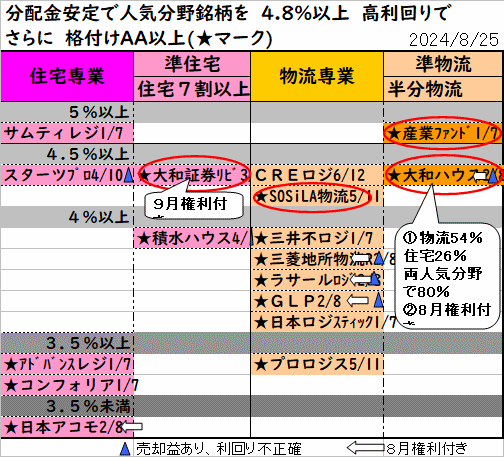Click the 準住宅 header cell

click(x=192, y=64)
